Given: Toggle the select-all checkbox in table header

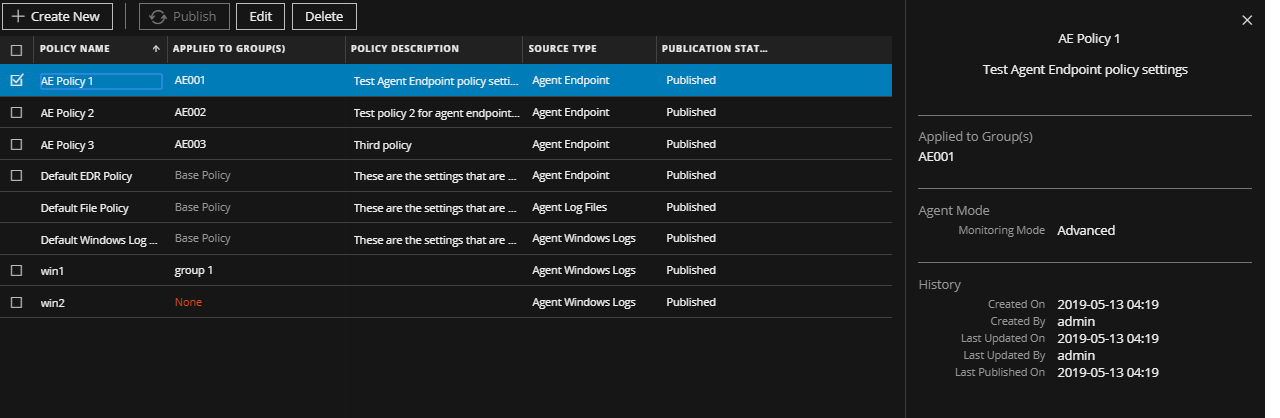Looking at the screenshot, I should tap(16, 49).
